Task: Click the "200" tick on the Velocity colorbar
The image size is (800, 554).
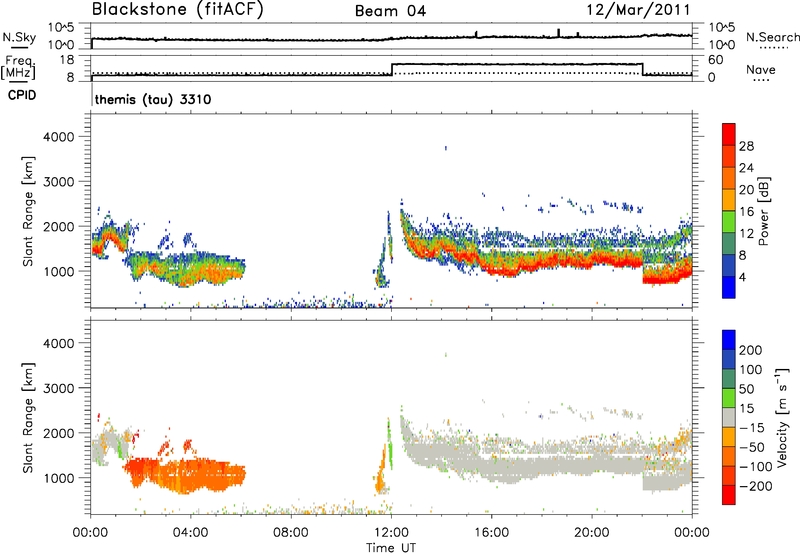Action: point(751,350)
